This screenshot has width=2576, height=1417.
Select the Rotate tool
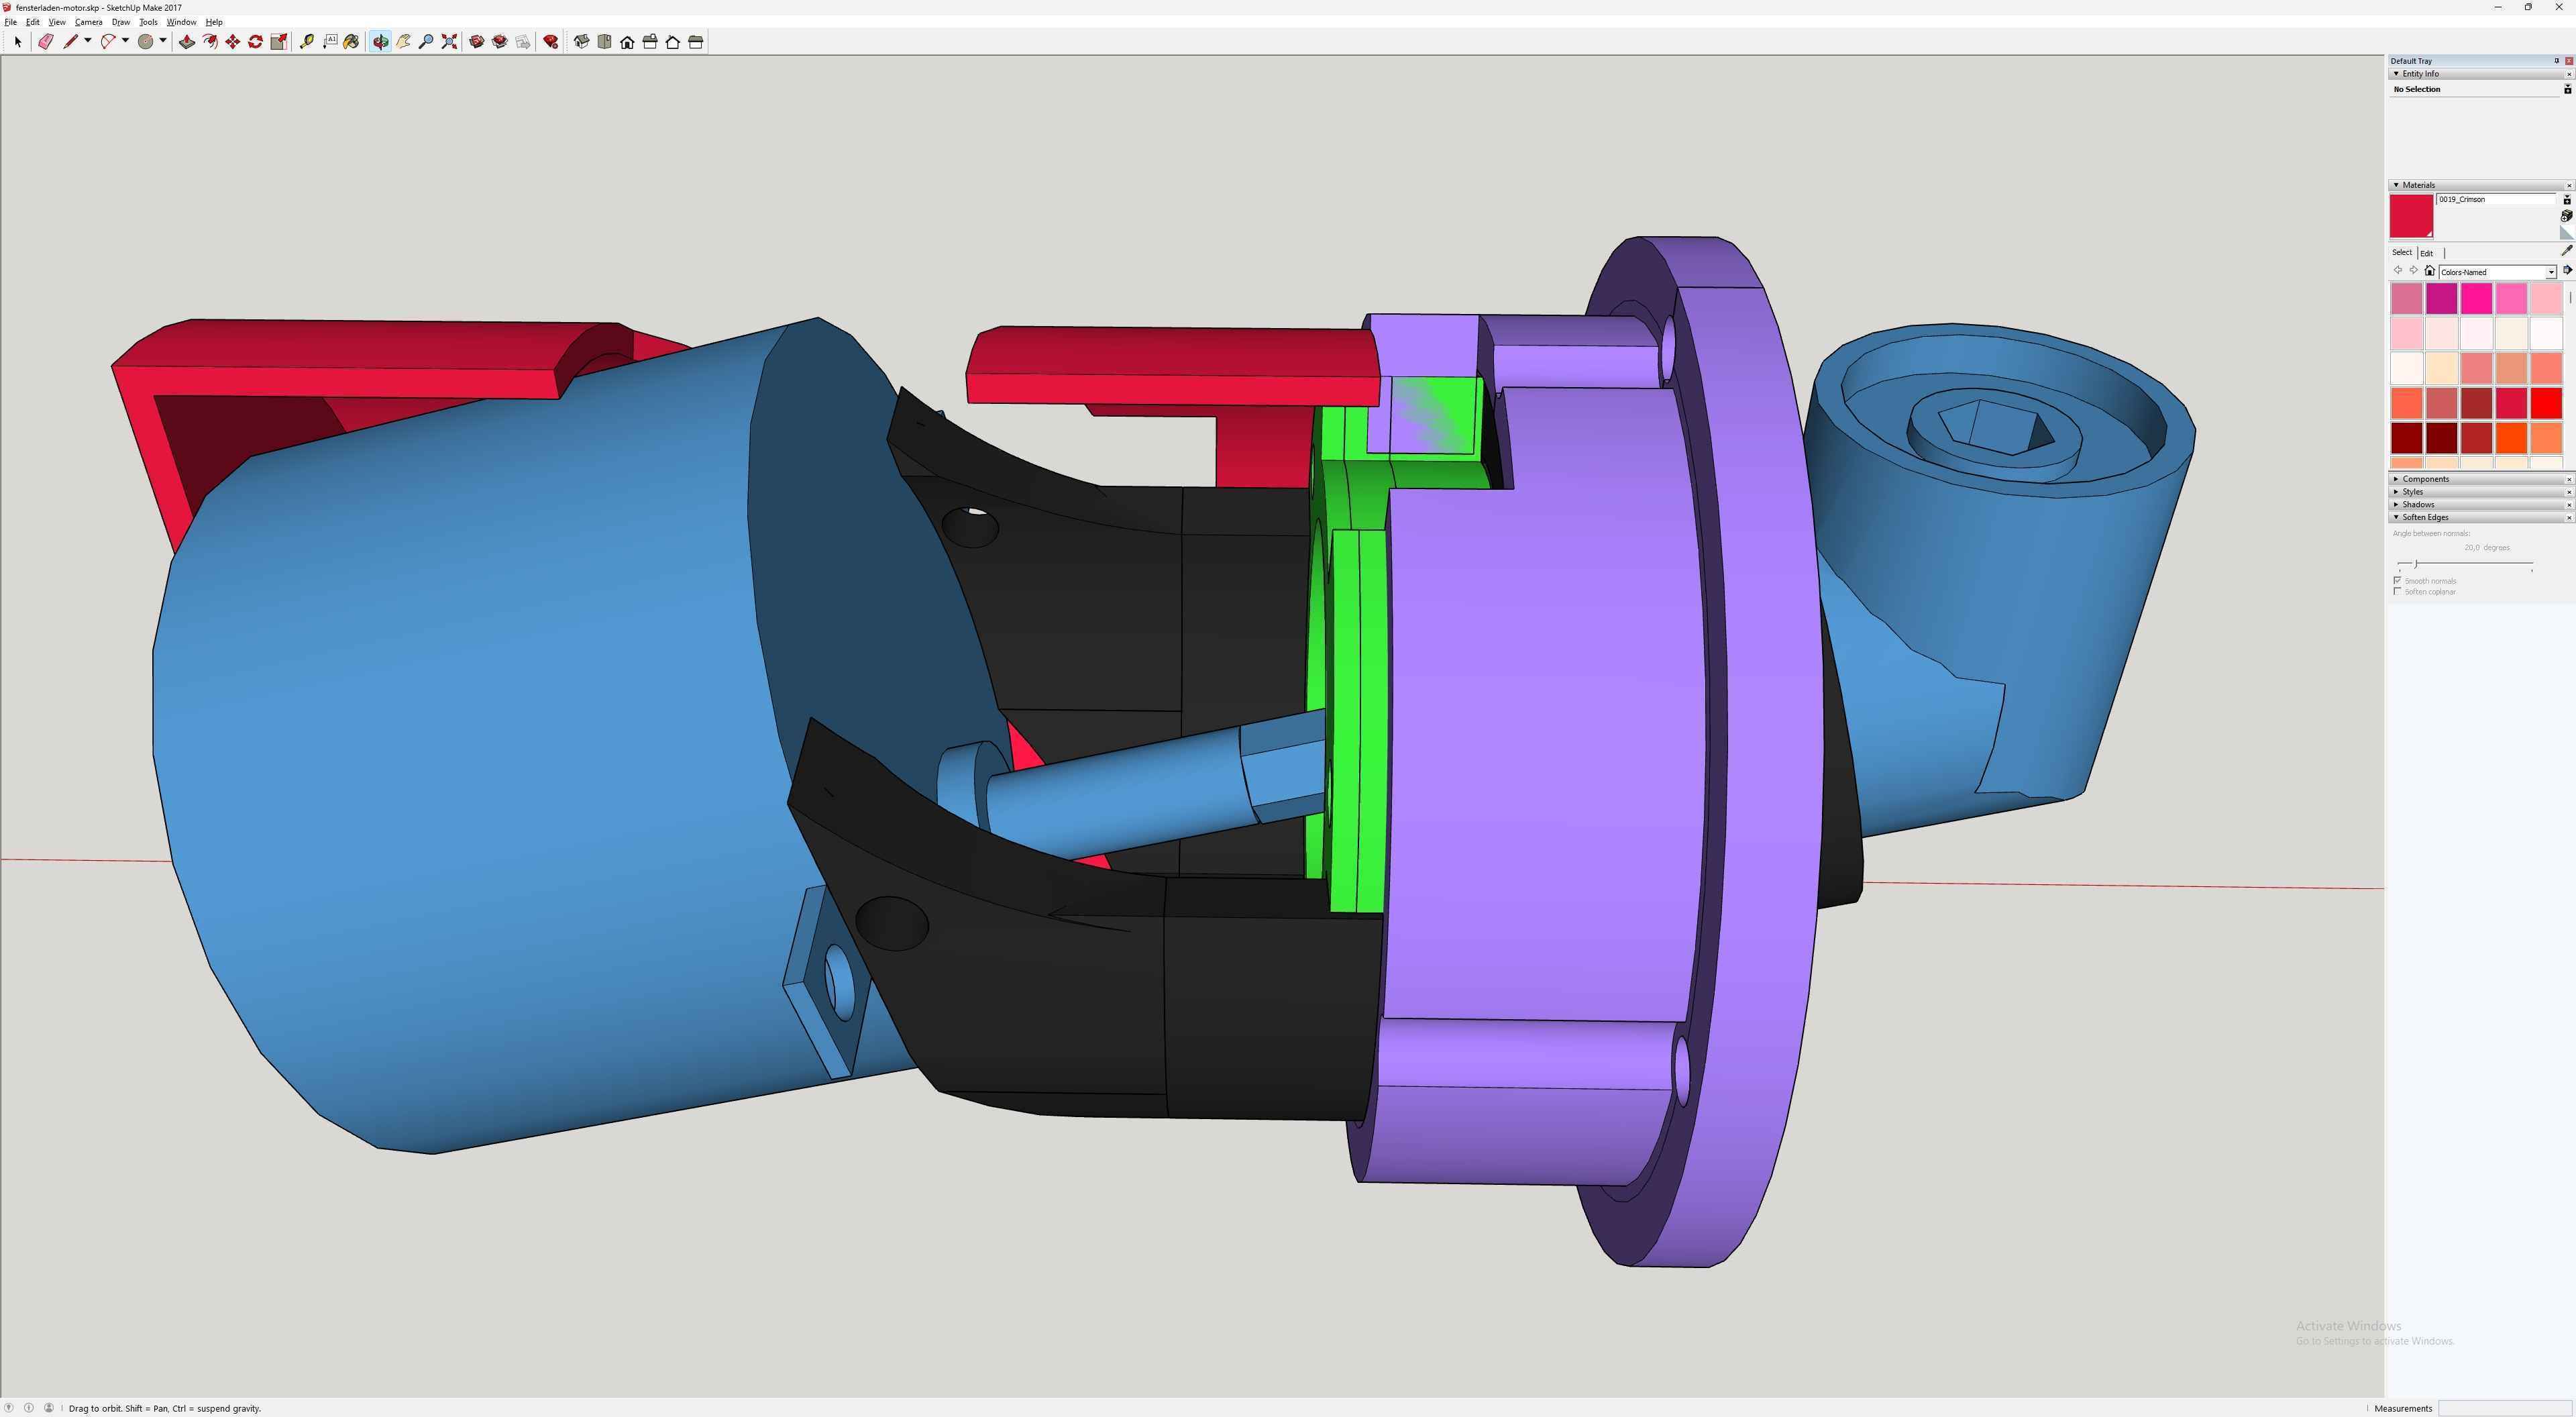coord(256,42)
